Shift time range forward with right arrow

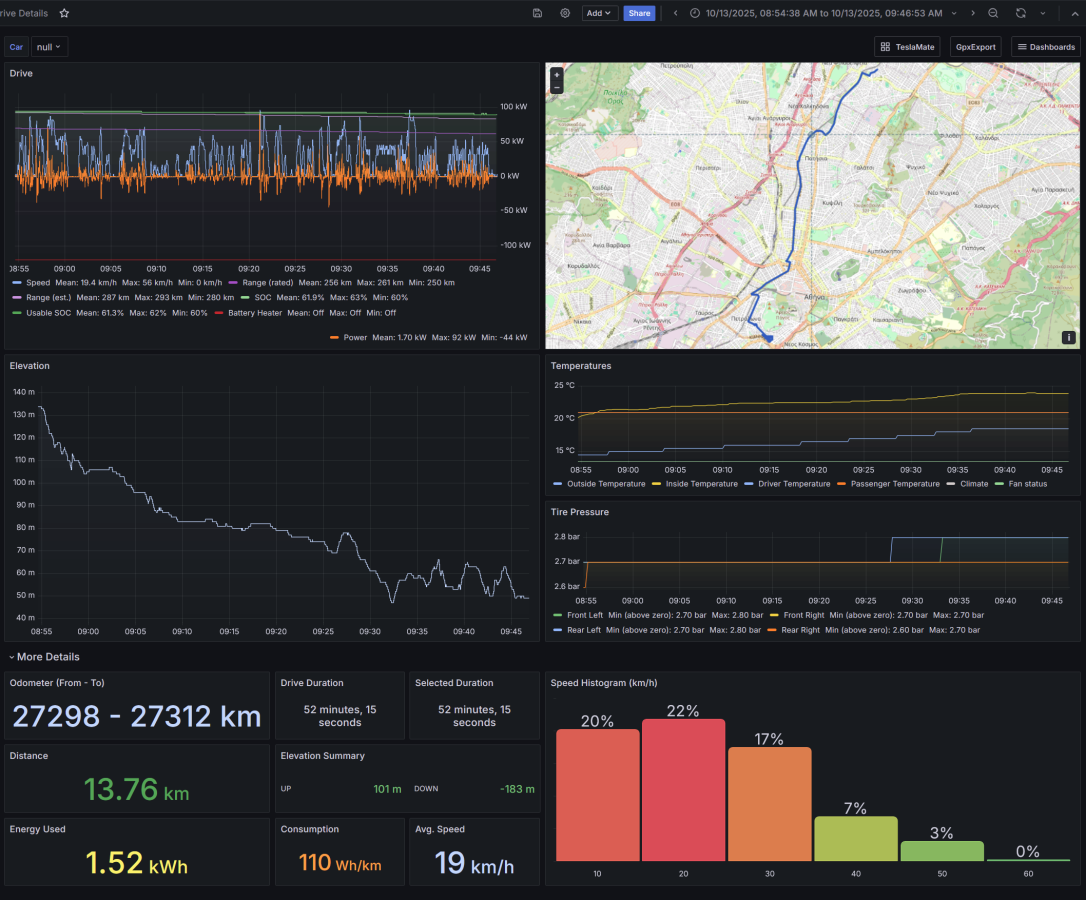[972, 13]
